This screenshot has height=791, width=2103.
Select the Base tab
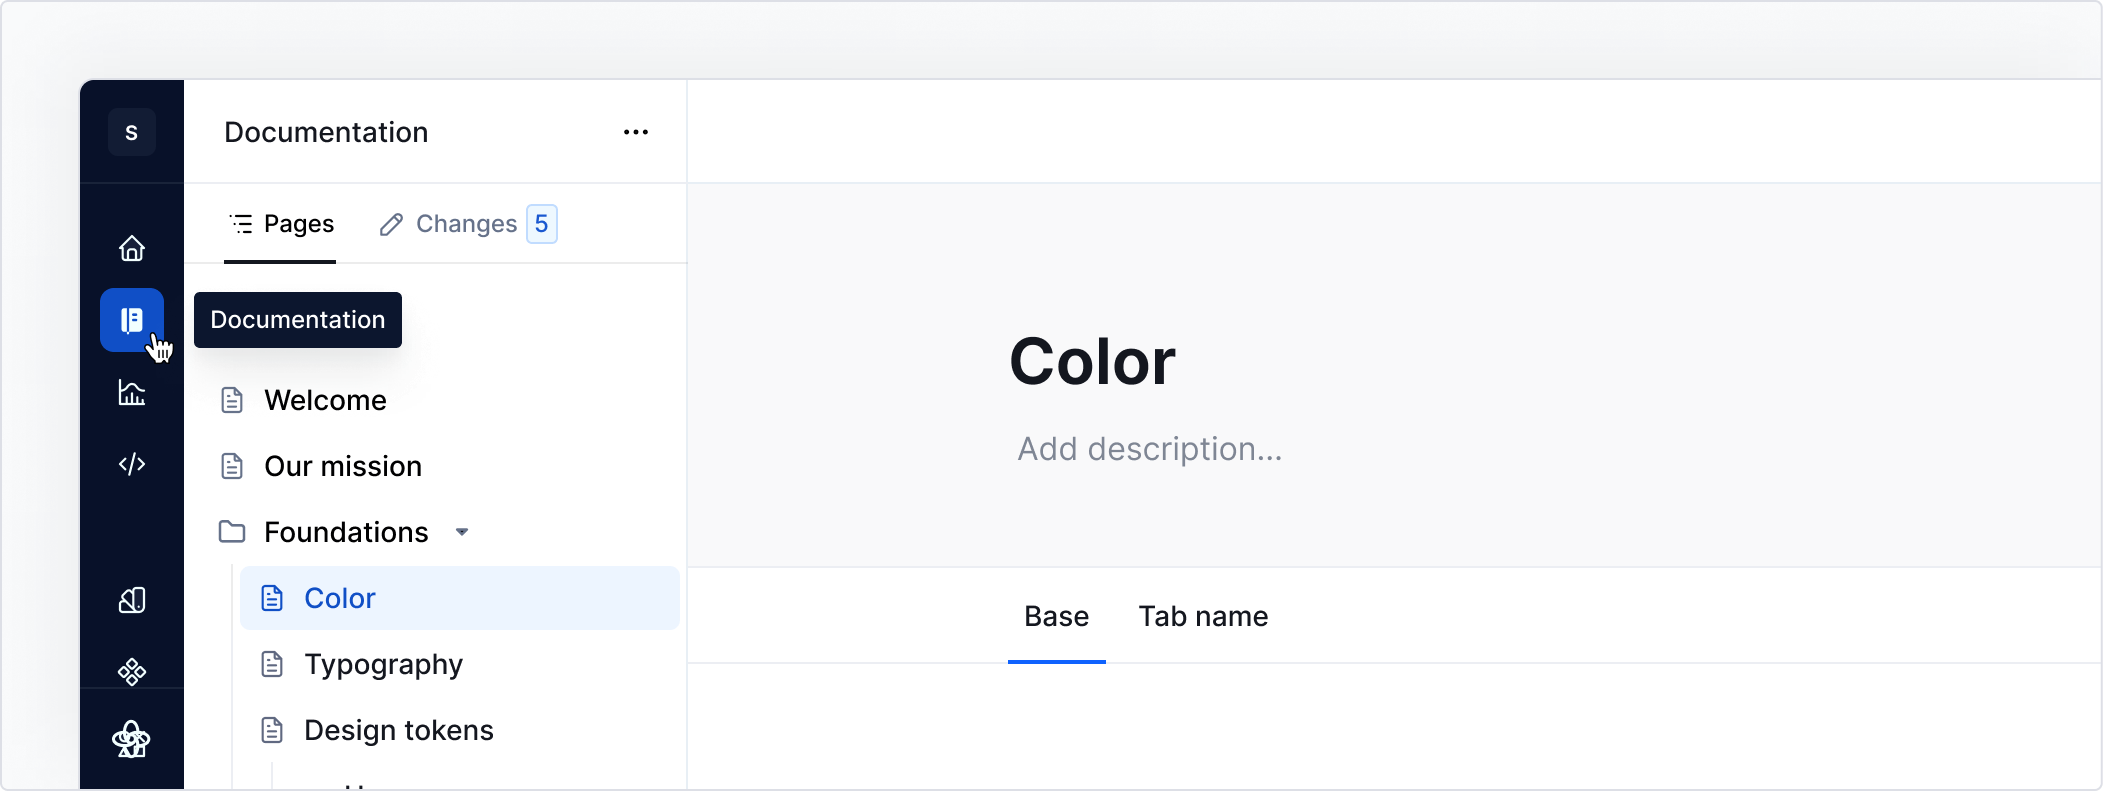[1056, 616]
